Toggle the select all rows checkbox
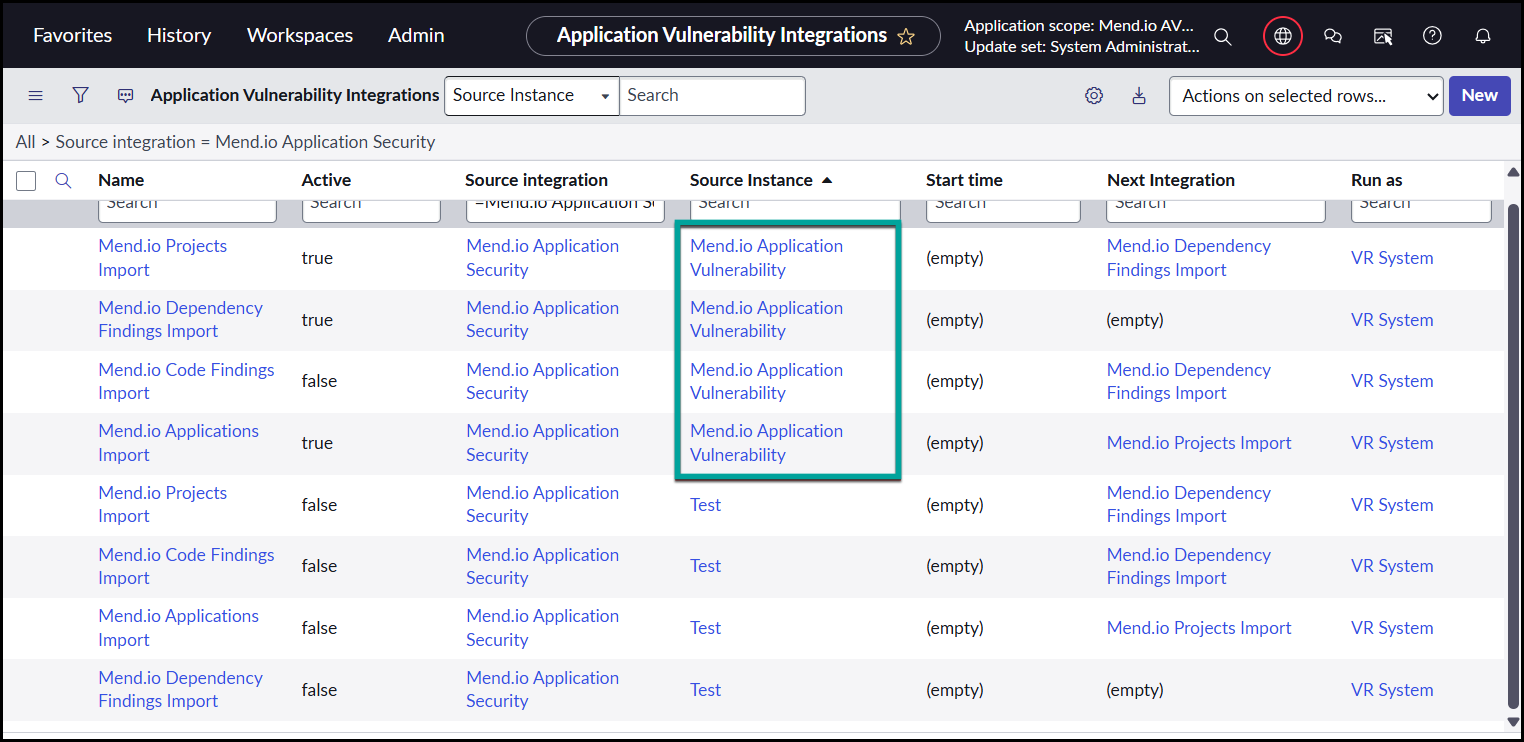The image size is (1524, 742). [27, 181]
